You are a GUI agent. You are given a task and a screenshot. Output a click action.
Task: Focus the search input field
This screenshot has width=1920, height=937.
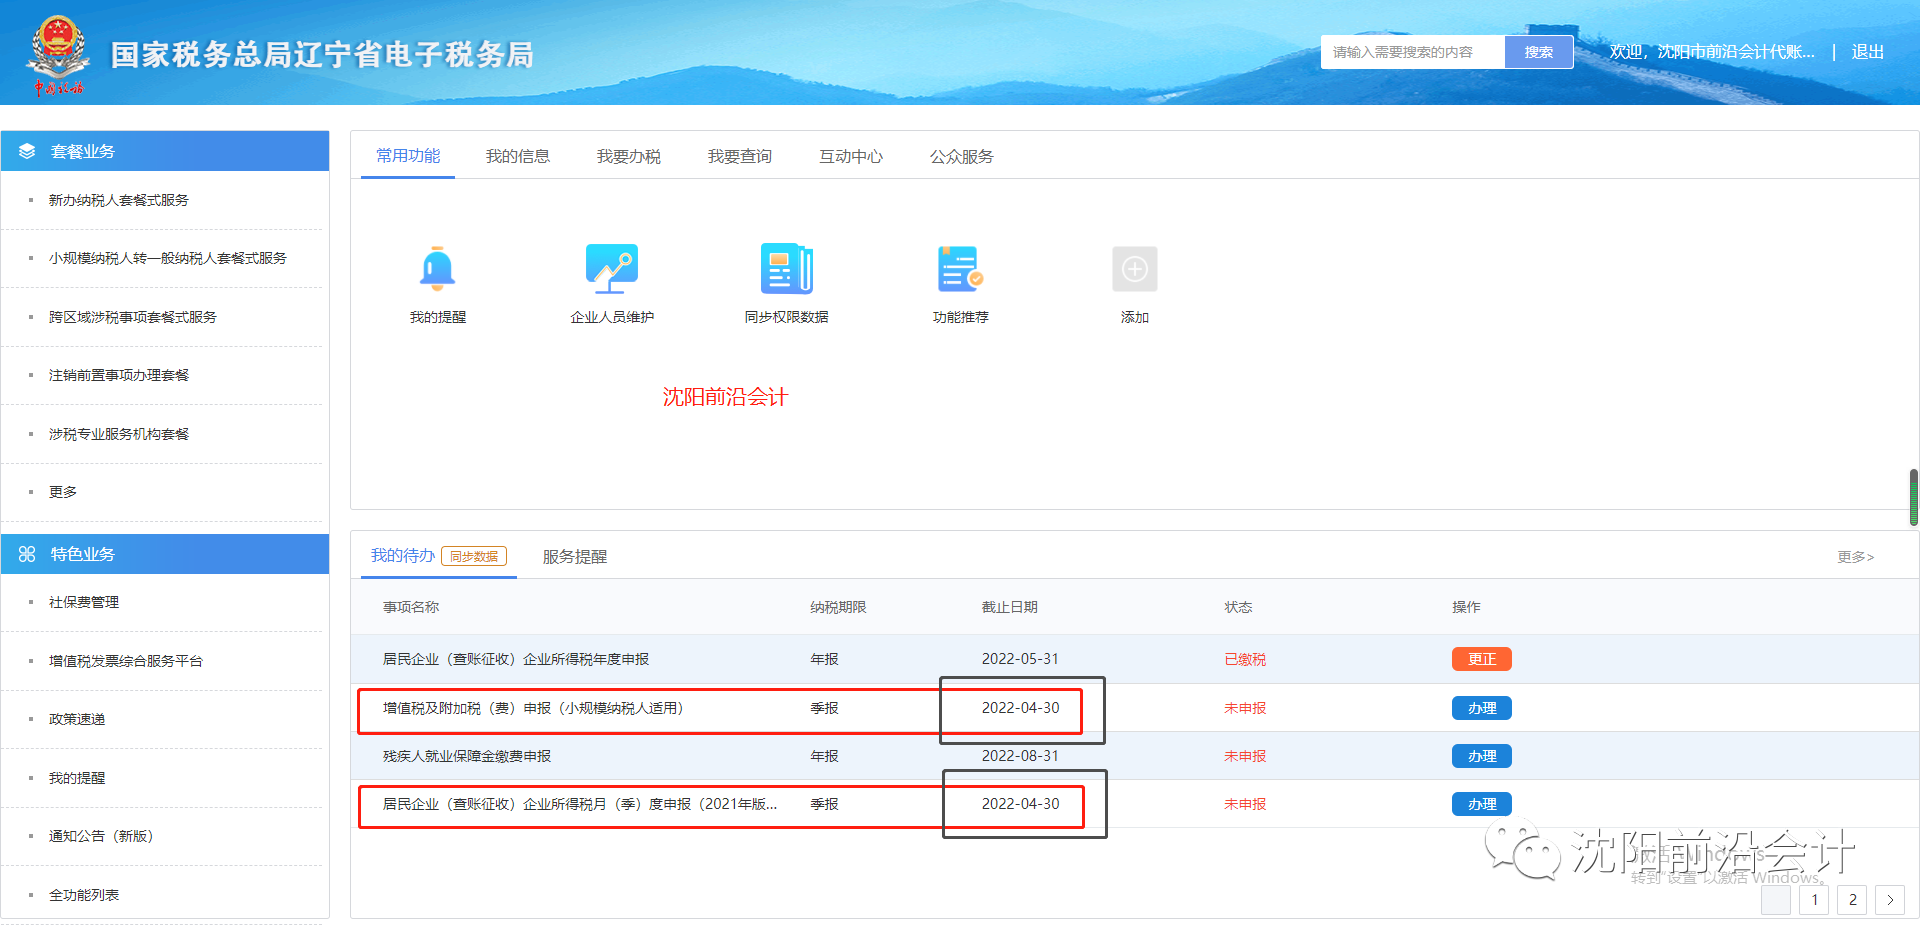point(1413,52)
